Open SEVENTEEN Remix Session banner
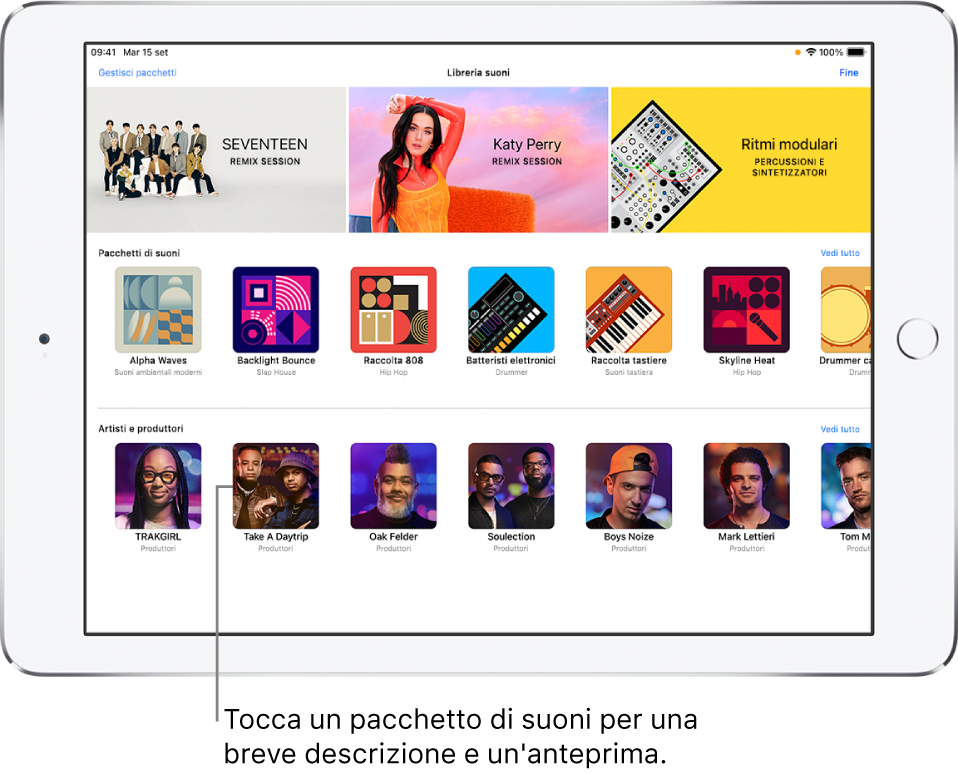The height and width of the screenshot is (774, 958). [x=216, y=159]
